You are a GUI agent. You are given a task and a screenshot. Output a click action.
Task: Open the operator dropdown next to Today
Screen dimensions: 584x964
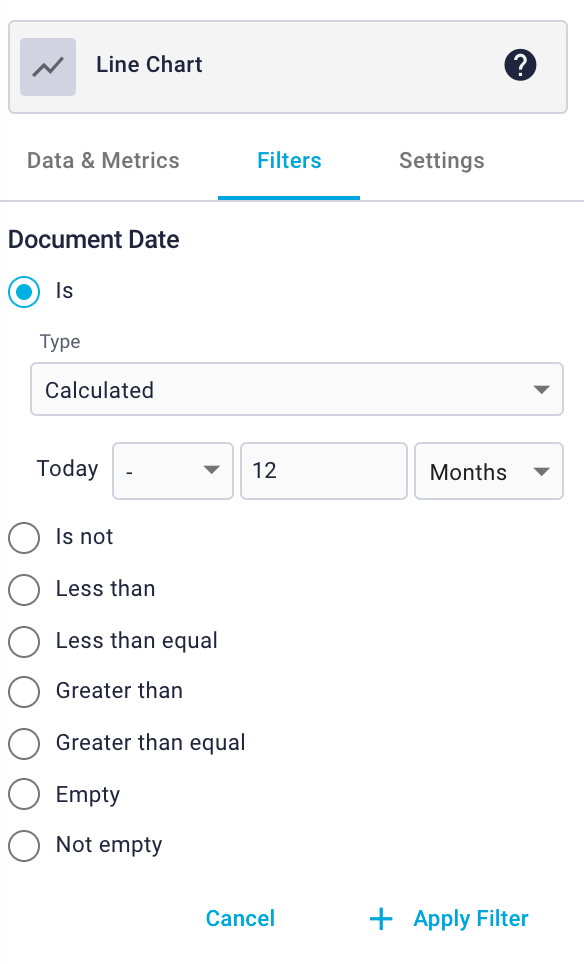pos(172,471)
